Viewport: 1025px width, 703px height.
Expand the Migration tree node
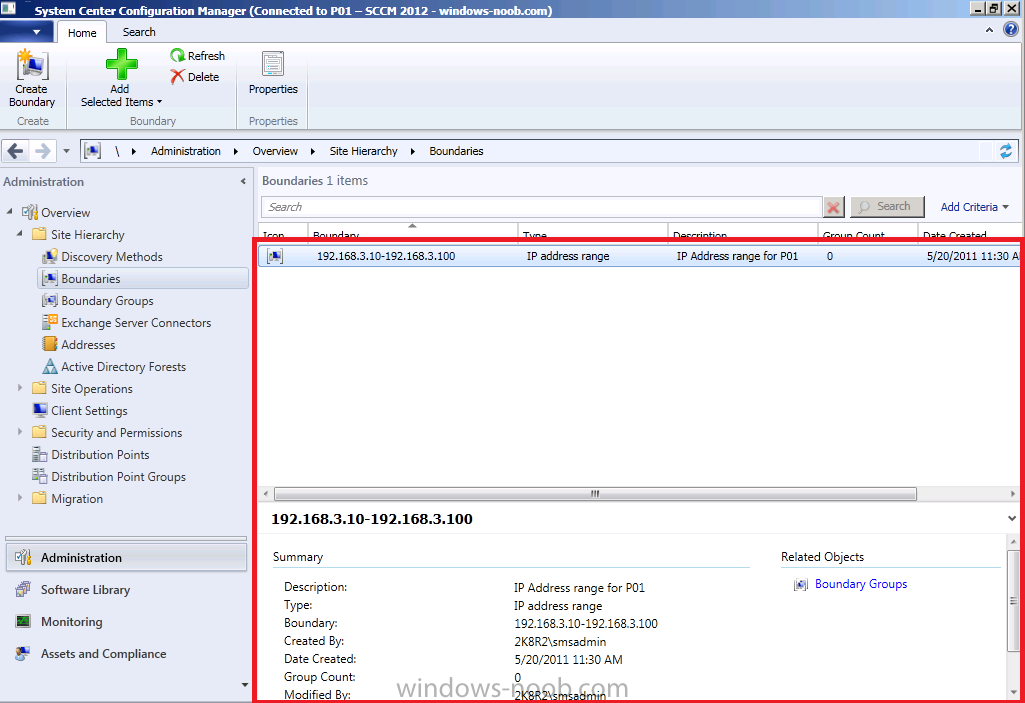[20, 498]
